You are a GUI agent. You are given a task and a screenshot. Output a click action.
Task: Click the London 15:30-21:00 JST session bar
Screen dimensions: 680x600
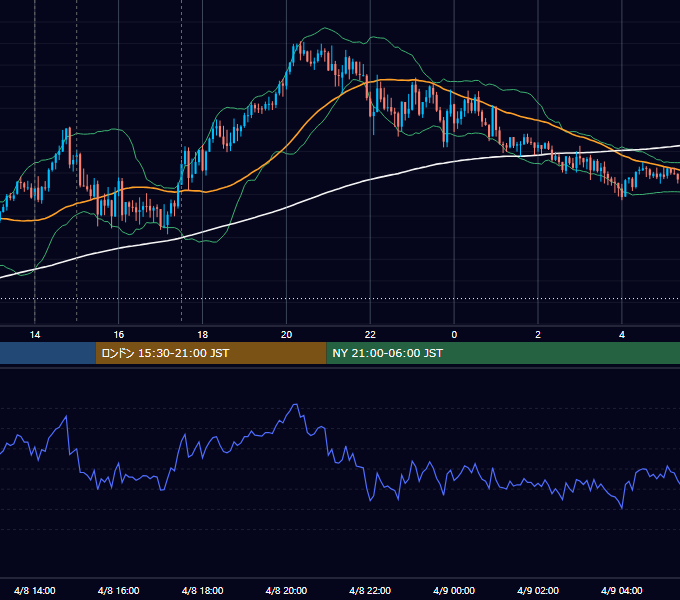[211, 353]
